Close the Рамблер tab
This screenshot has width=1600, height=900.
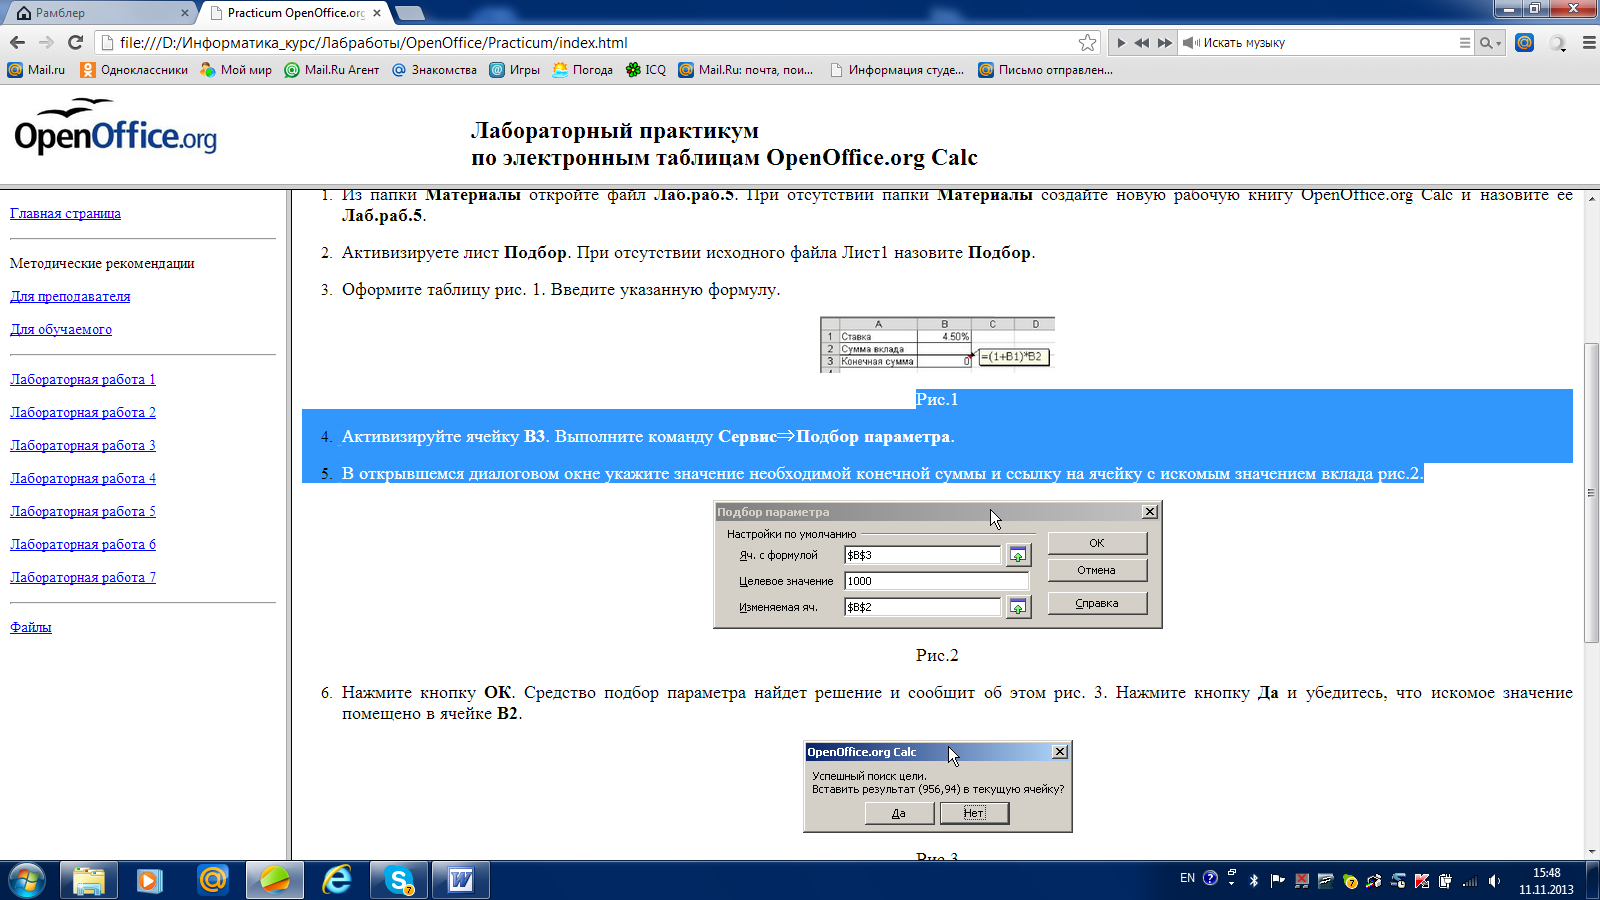(185, 13)
